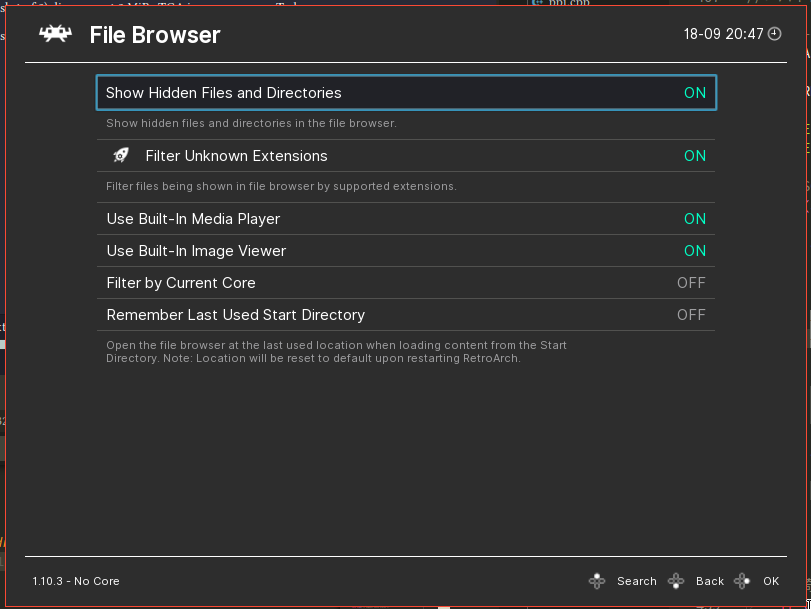This screenshot has width=811, height=609.
Task: Click the Back button label
Action: 710,581
